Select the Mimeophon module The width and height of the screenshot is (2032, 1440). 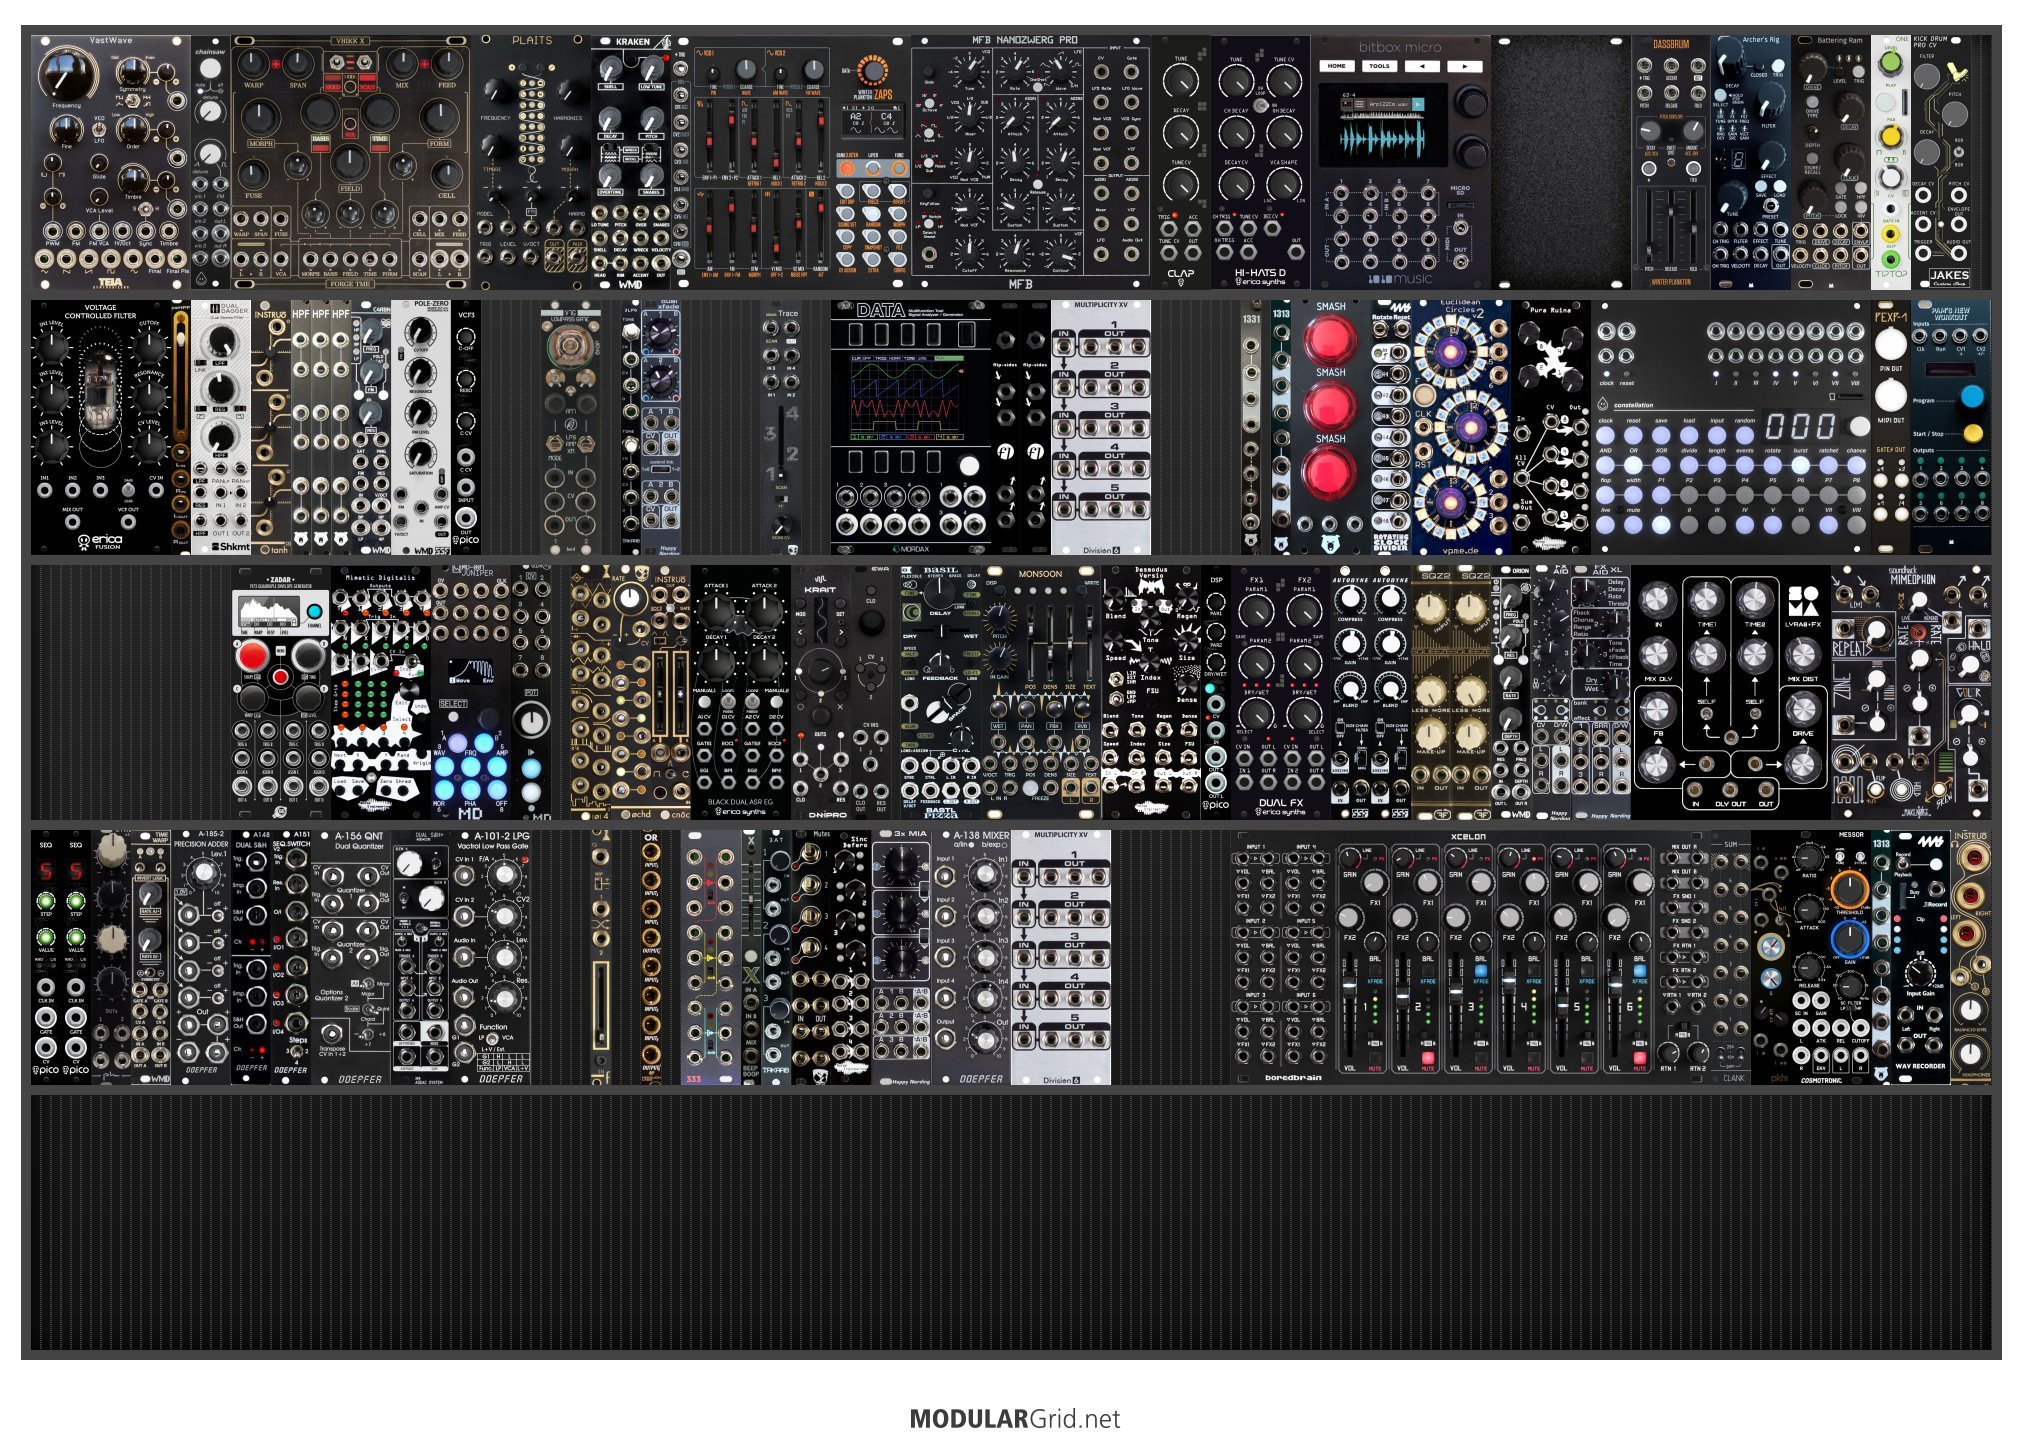(x=1911, y=693)
